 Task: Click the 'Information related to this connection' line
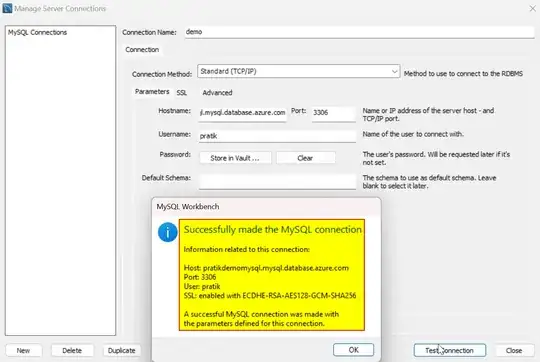(x=246, y=249)
